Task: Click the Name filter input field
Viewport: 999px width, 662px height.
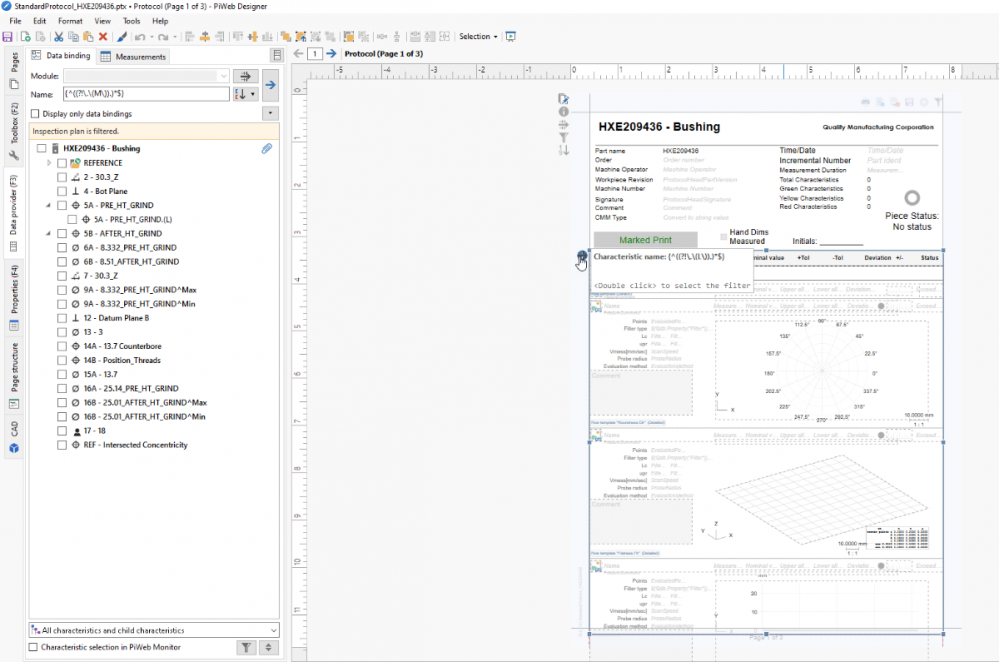Action: click(145, 94)
